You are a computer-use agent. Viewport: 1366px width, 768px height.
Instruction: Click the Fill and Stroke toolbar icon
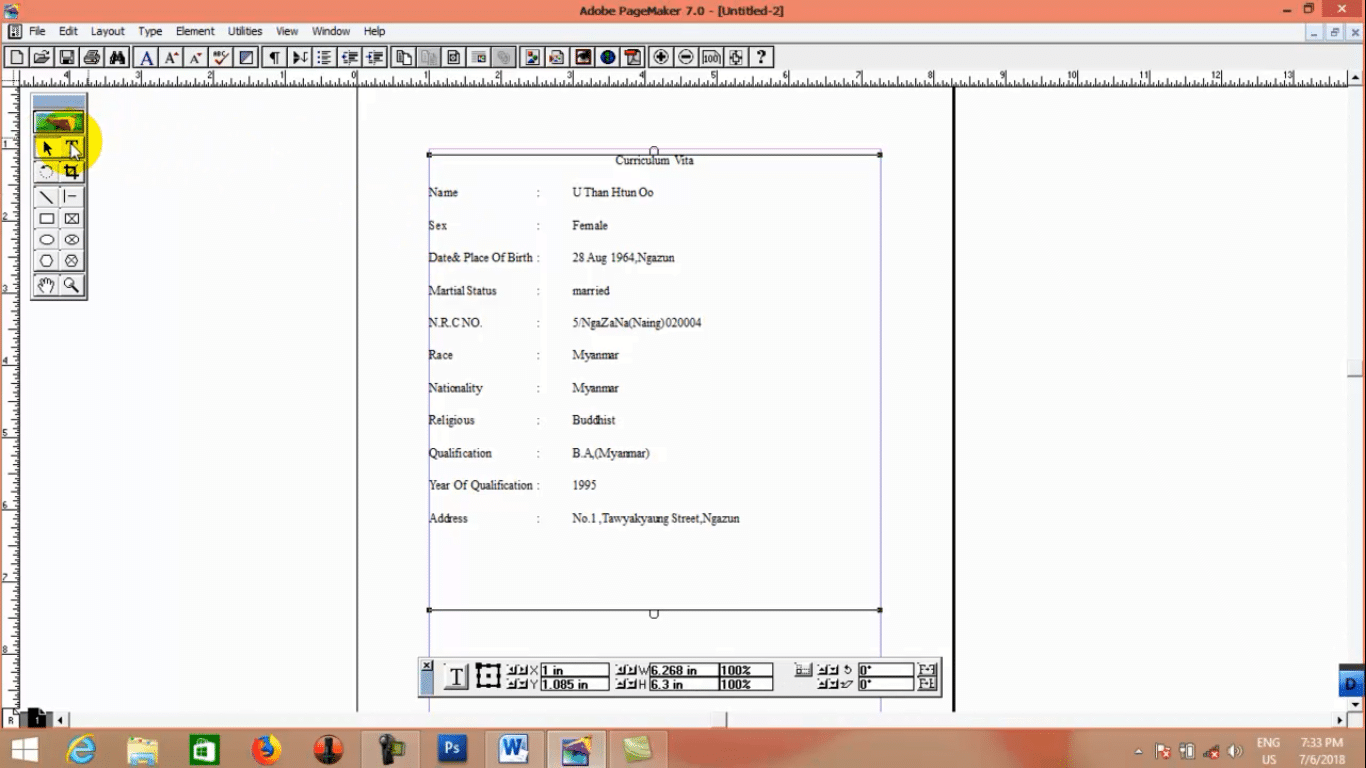pyautogui.click(x=246, y=57)
